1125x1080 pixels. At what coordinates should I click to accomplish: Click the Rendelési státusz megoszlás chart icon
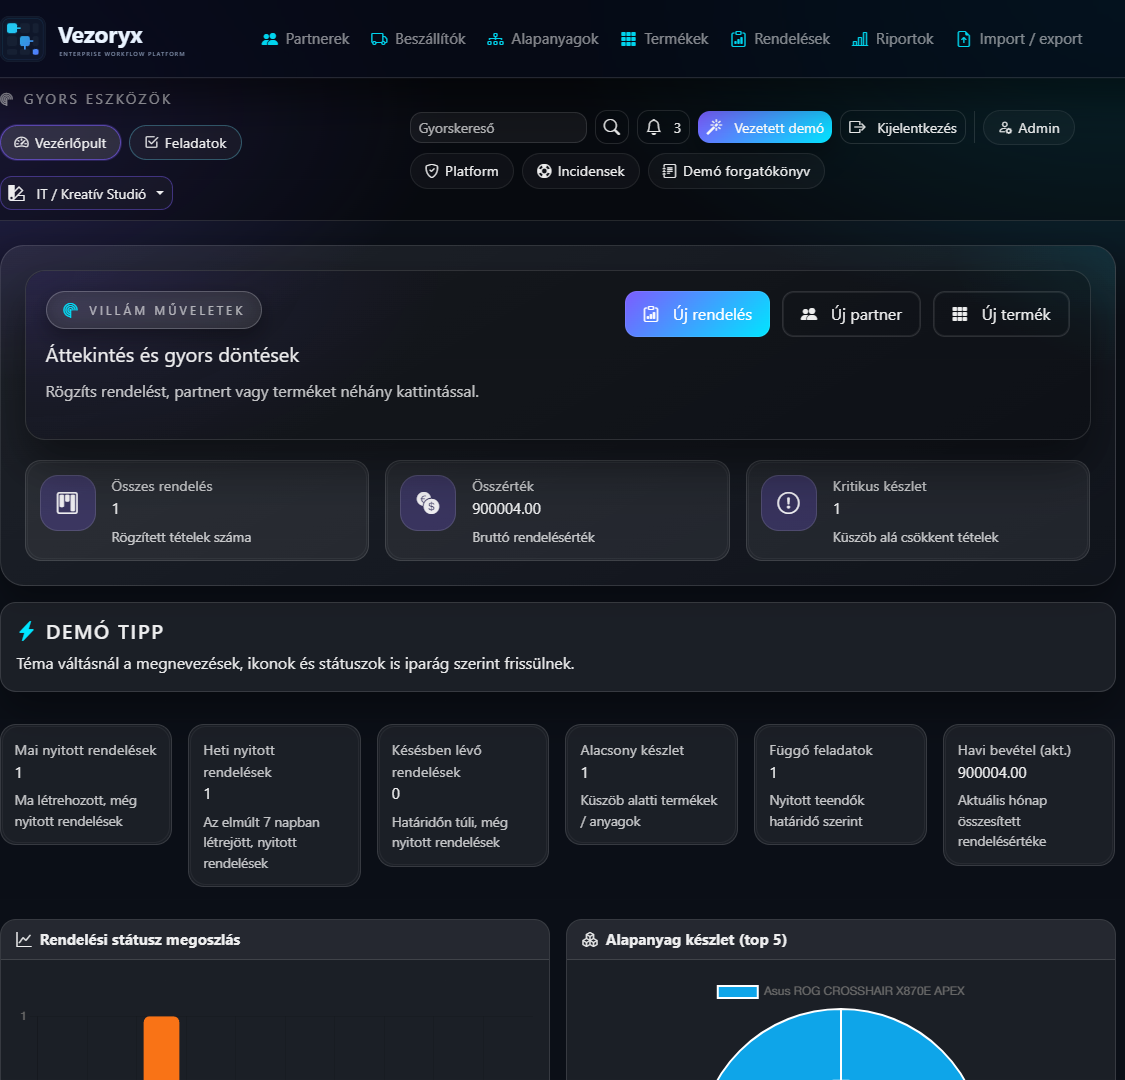point(24,939)
